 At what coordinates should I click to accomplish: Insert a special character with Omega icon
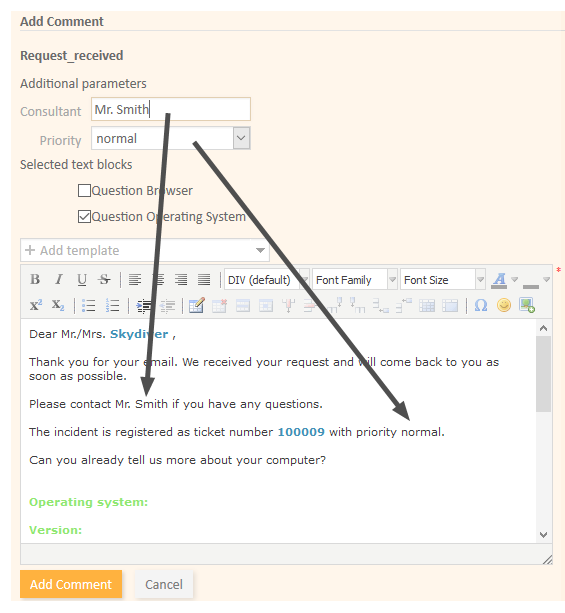pyautogui.click(x=481, y=305)
